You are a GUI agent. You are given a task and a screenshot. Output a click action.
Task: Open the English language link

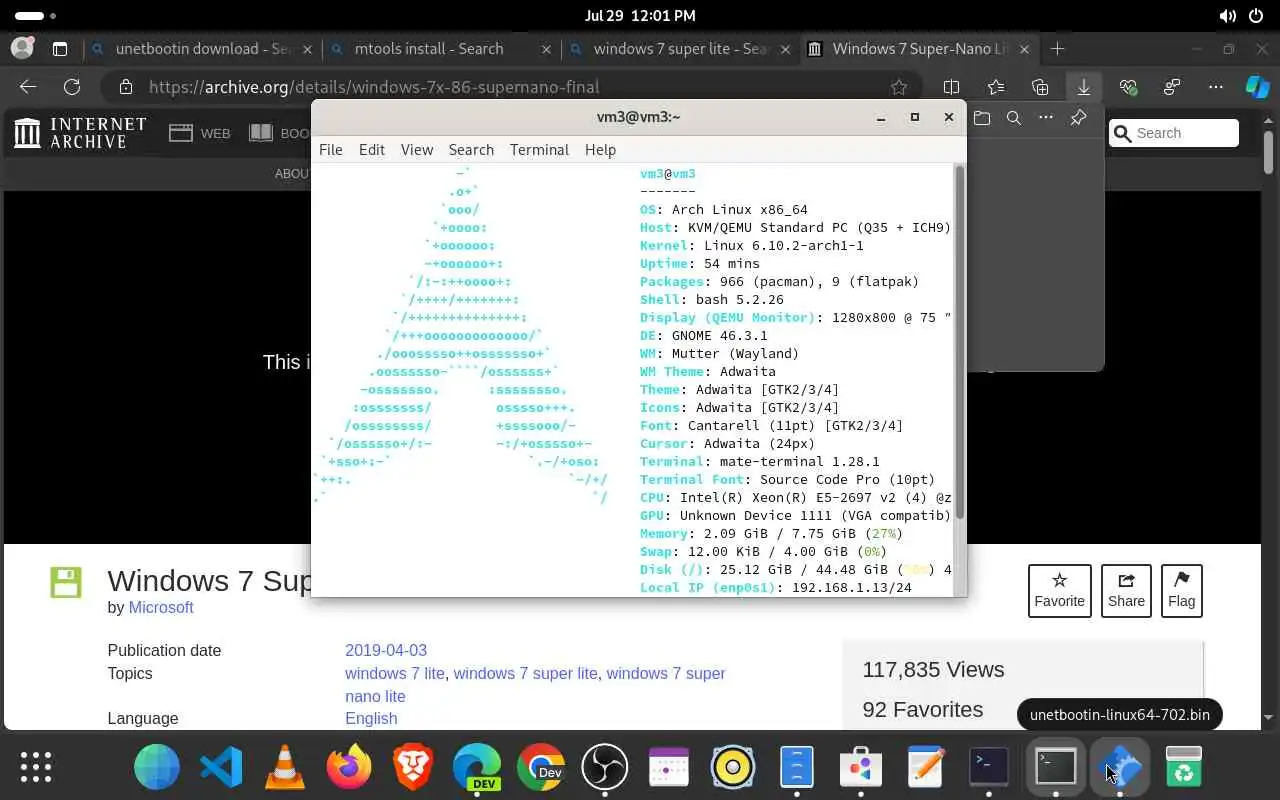(371, 718)
